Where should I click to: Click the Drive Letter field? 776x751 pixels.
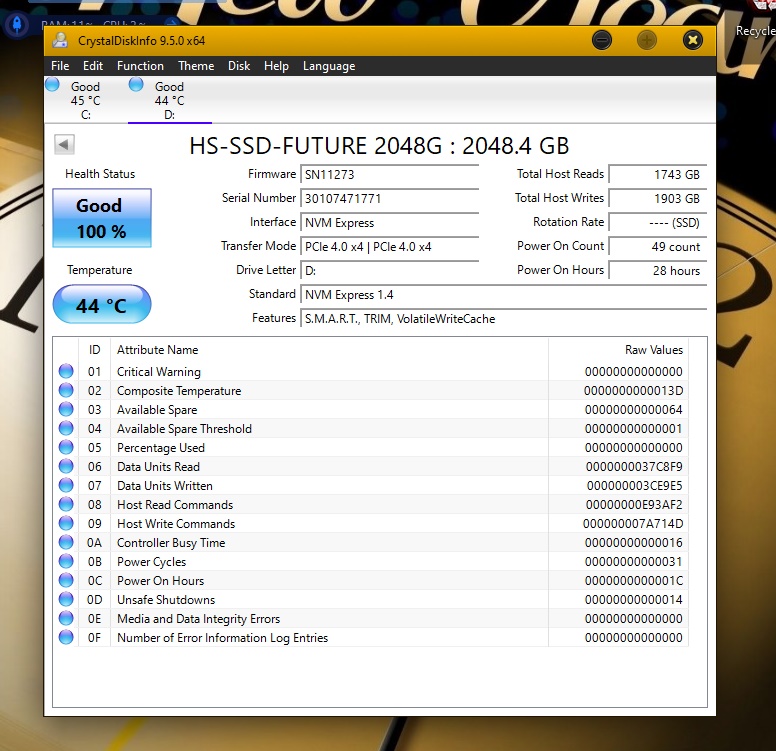point(389,271)
